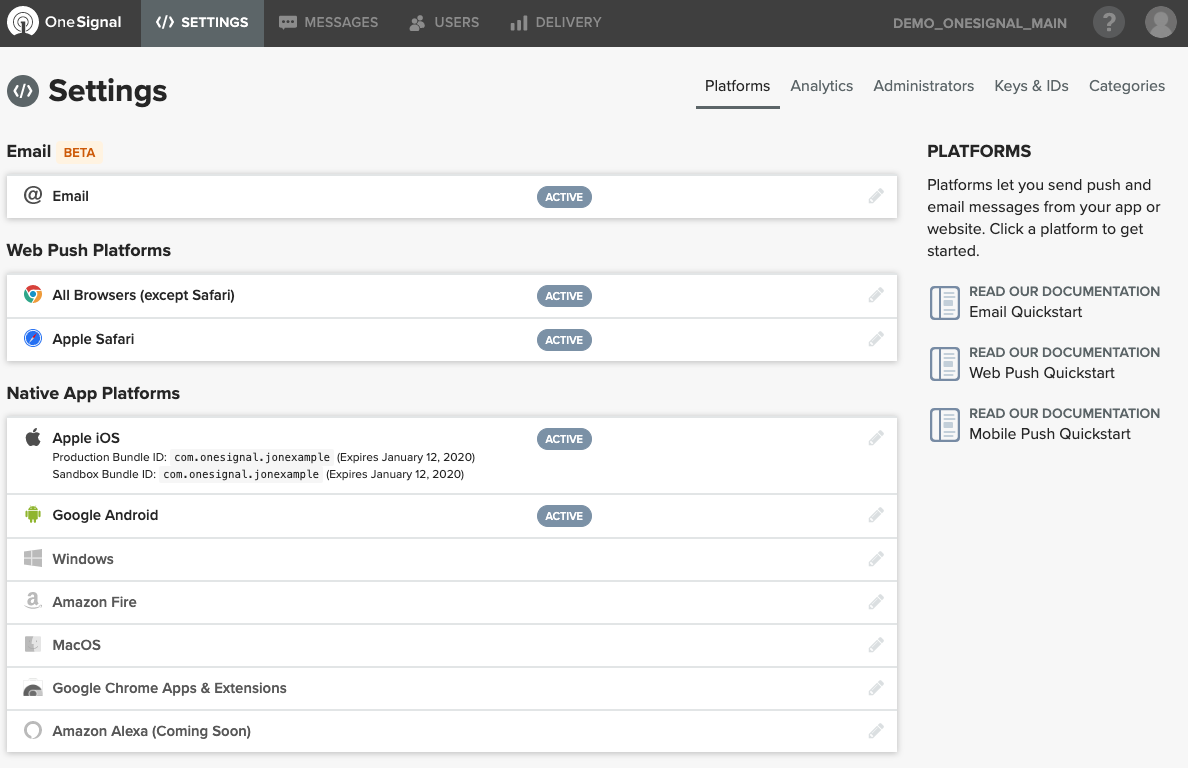This screenshot has width=1188, height=768.
Task: Click ACTIVE badge on Apple Safari row
Action: point(564,340)
